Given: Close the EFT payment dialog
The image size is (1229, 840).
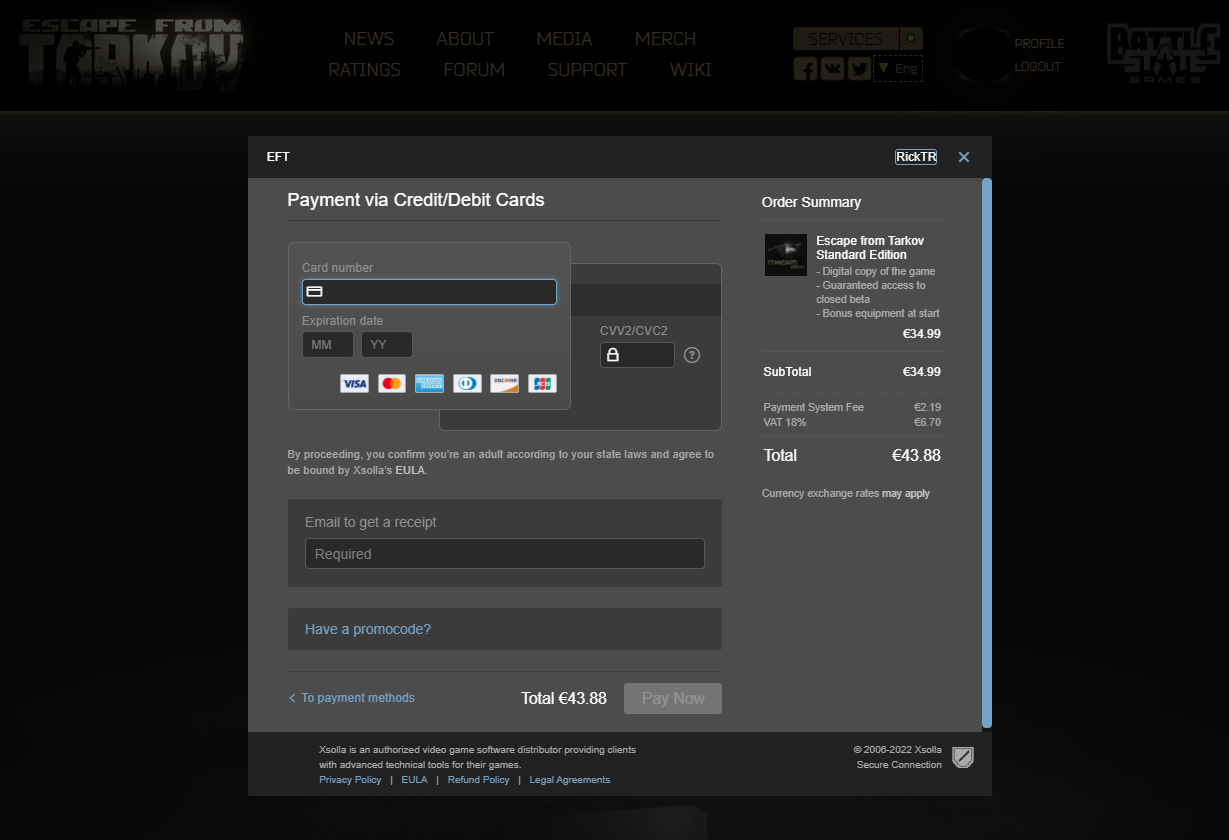Looking at the screenshot, I should click(964, 157).
